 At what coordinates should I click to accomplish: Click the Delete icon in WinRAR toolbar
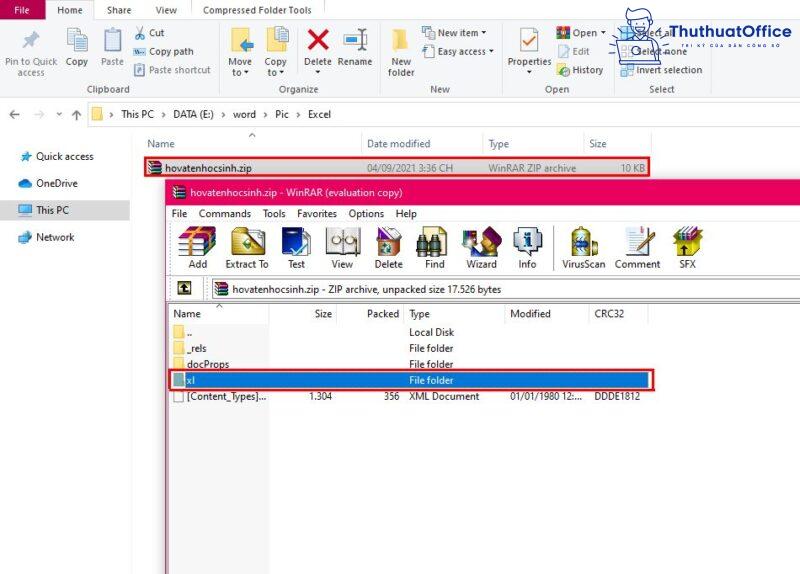pyautogui.click(x=388, y=248)
